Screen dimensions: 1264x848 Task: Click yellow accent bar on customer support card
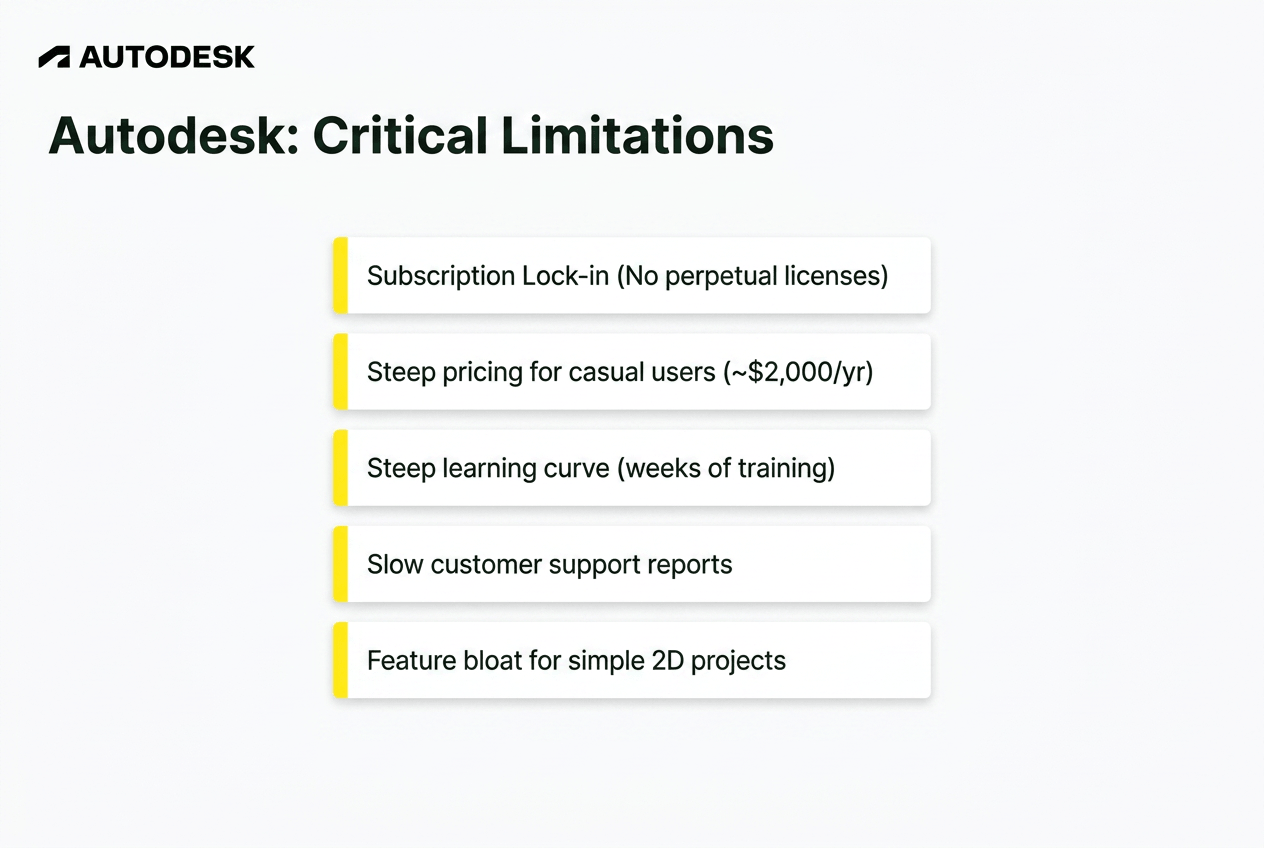(340, 564)
